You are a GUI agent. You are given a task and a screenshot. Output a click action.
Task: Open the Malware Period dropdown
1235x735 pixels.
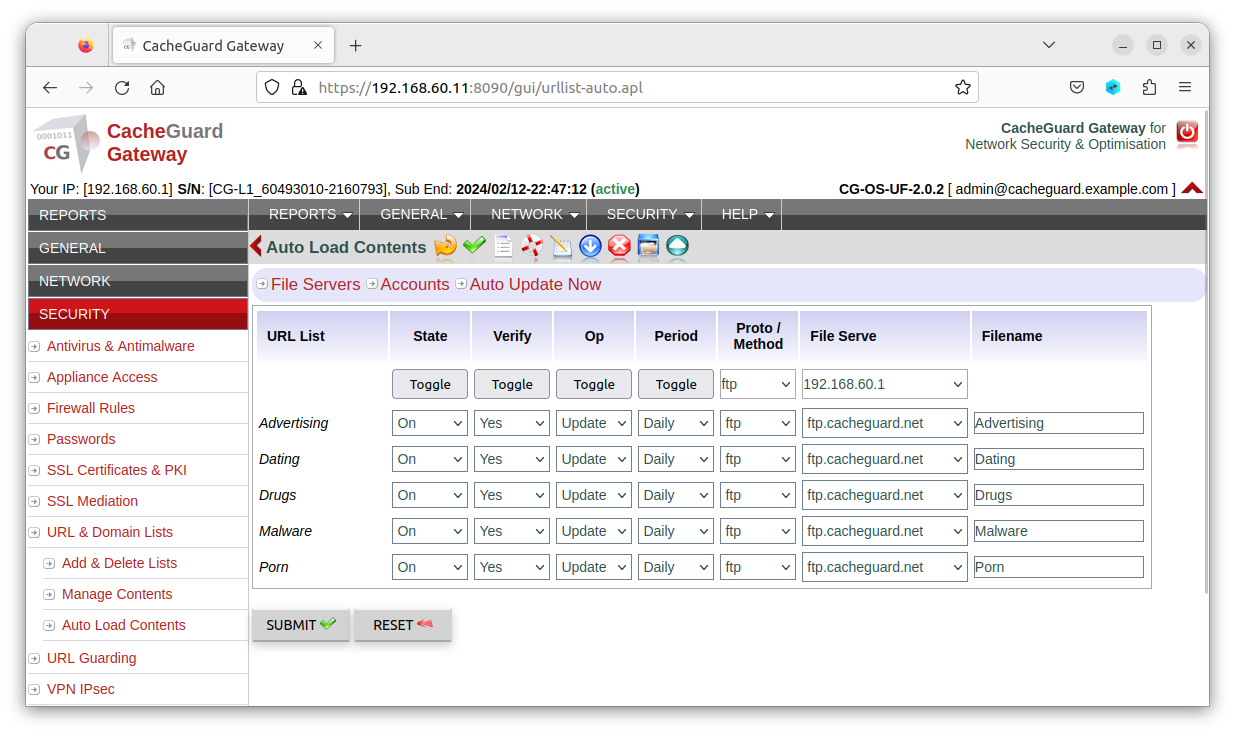[676, 531]
